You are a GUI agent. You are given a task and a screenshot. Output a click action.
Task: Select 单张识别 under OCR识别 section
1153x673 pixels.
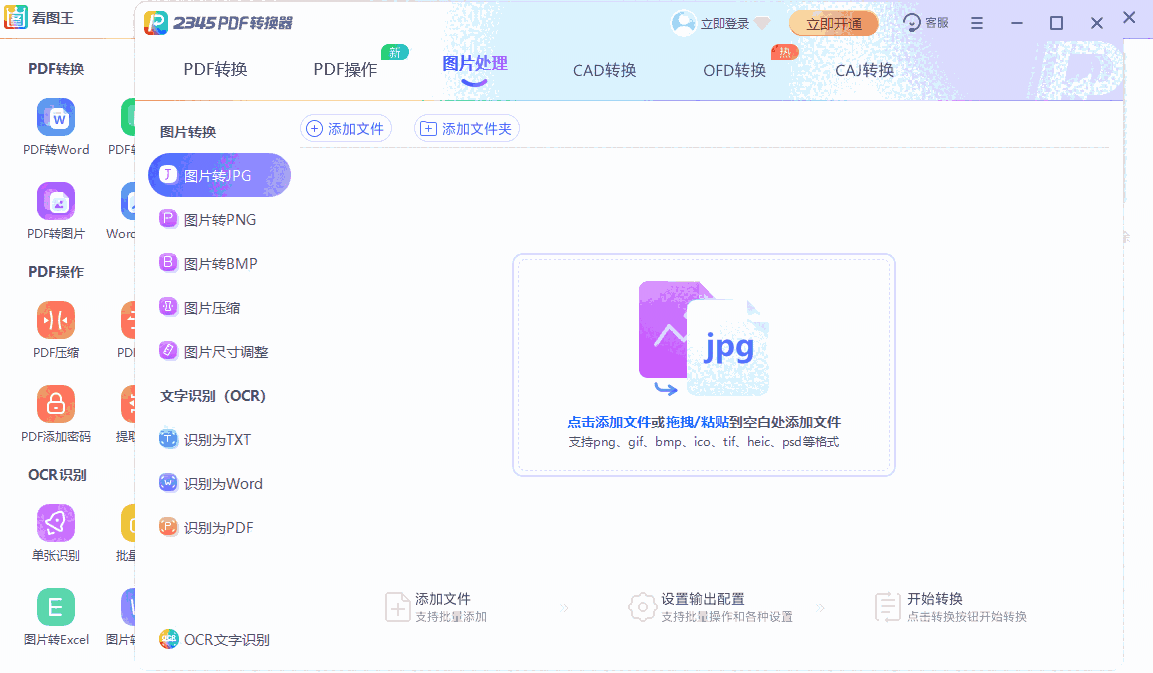pyautogui.click(x=56, y=532)
